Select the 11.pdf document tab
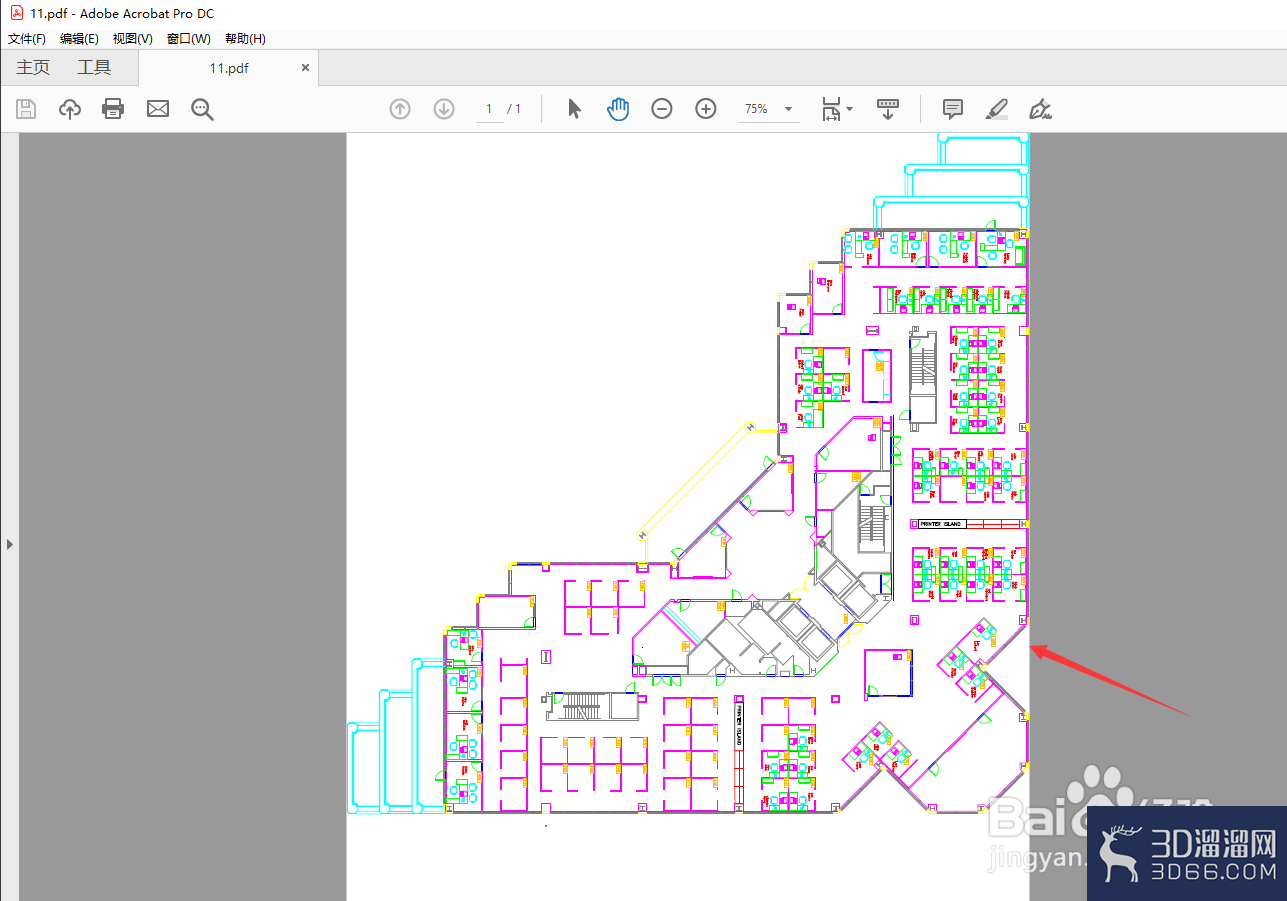This screenshot has height=901, width=1287. [x=228, y=68]
